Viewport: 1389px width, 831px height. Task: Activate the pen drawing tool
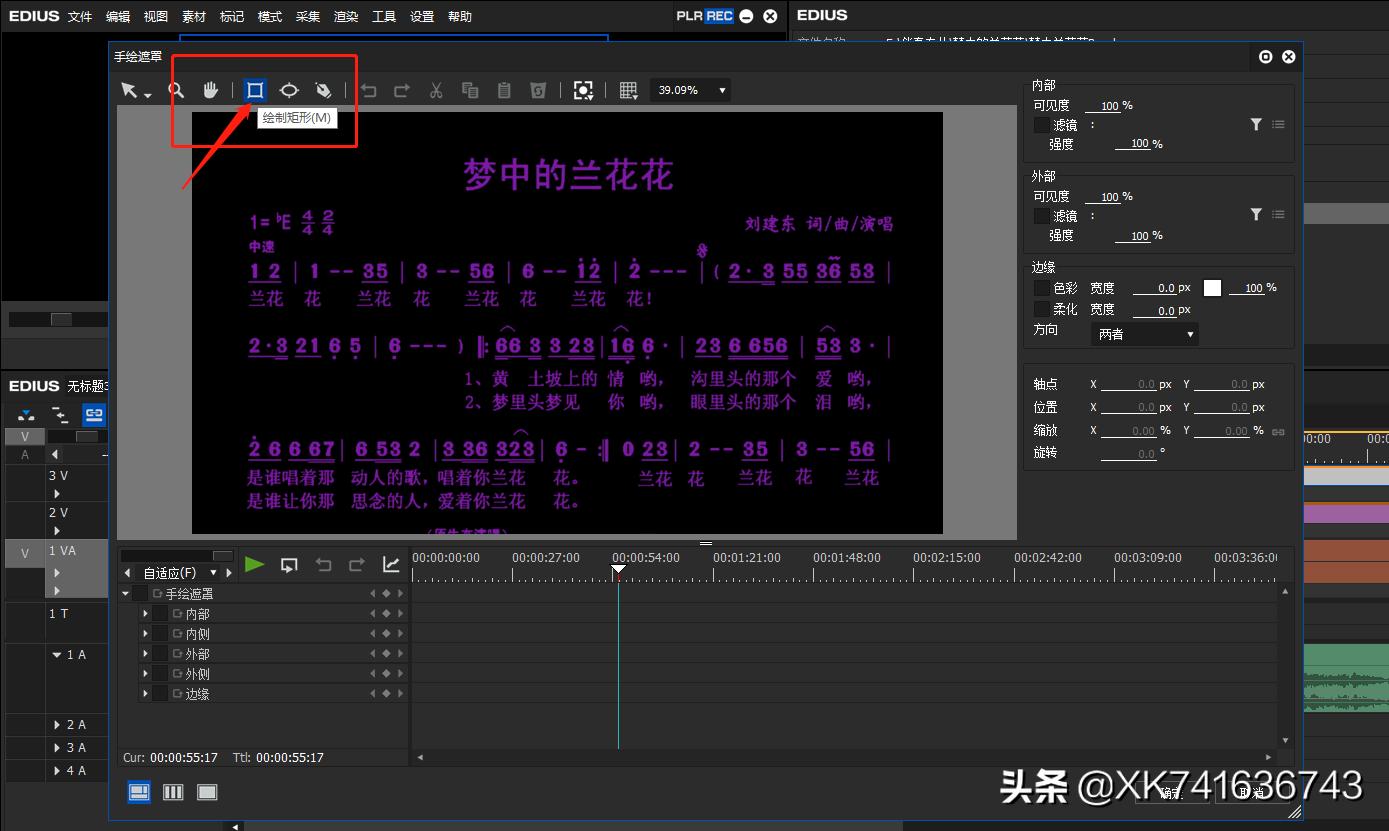click(323, 90)
